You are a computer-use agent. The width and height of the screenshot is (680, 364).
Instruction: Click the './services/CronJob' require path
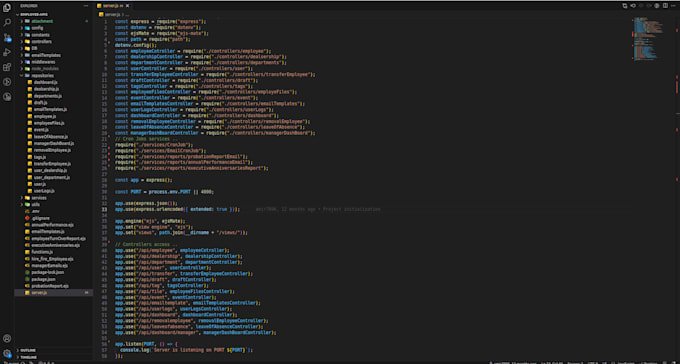tap(161, 145)
